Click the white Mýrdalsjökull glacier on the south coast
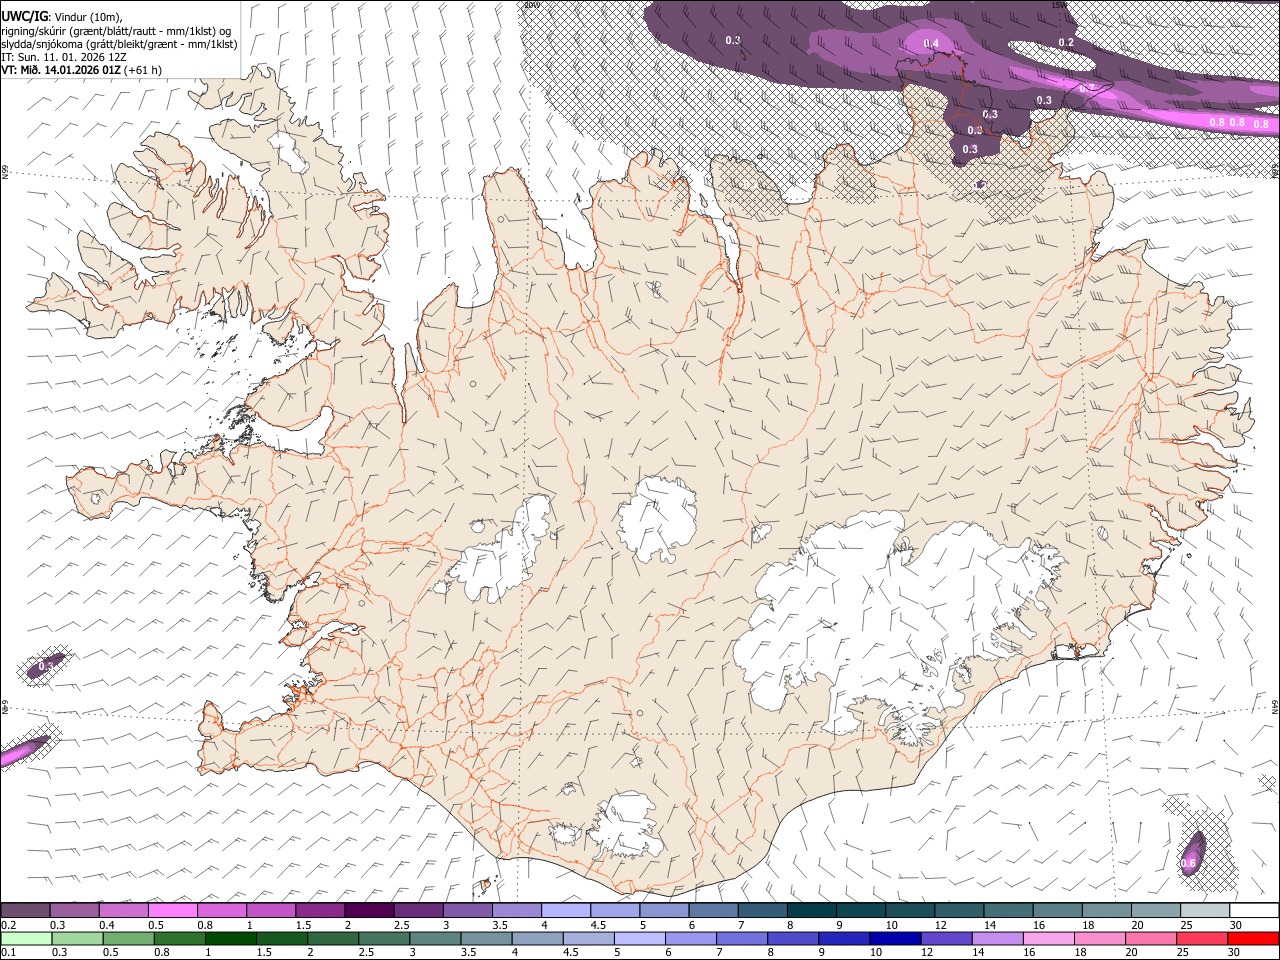This screenshot has width=1280, height=960. 627,825
